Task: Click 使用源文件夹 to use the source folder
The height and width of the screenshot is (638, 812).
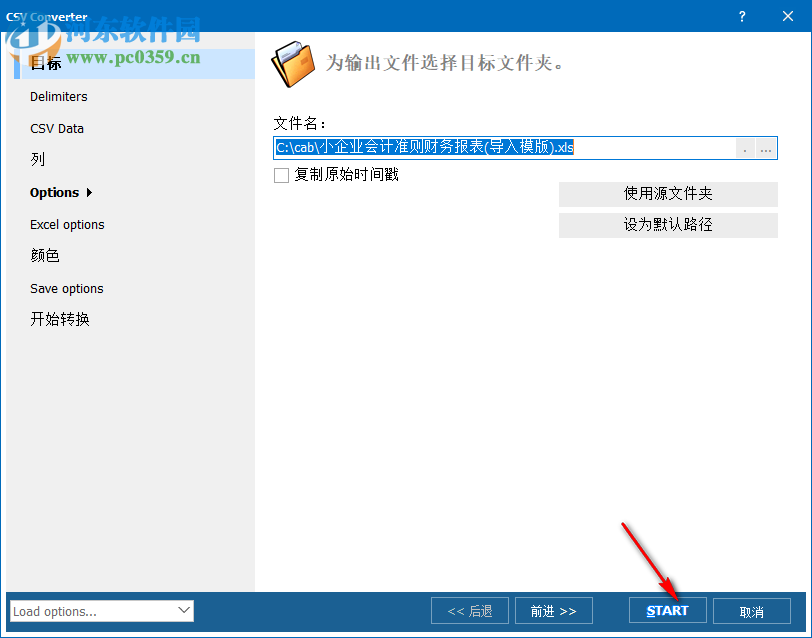Action: click(667, 194)
